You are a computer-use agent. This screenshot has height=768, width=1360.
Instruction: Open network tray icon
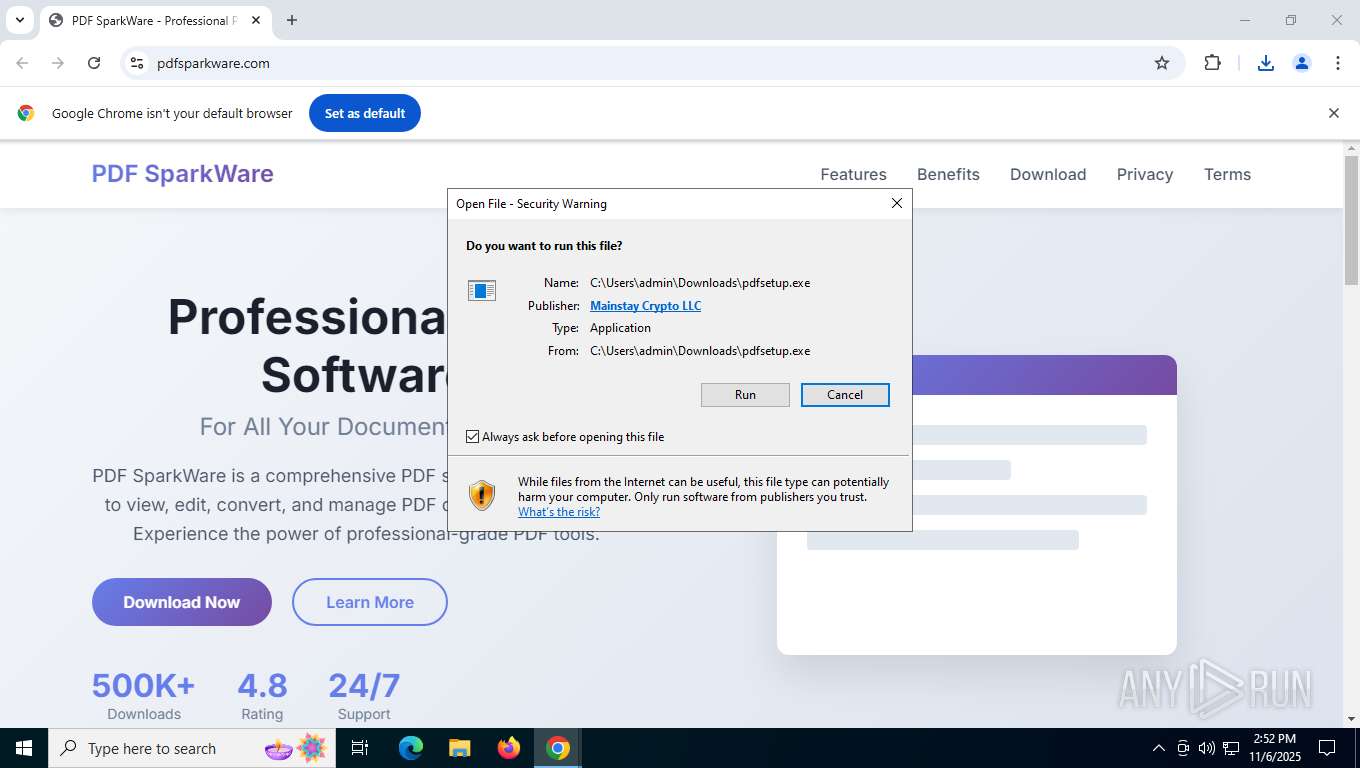tap(1232, 748)
